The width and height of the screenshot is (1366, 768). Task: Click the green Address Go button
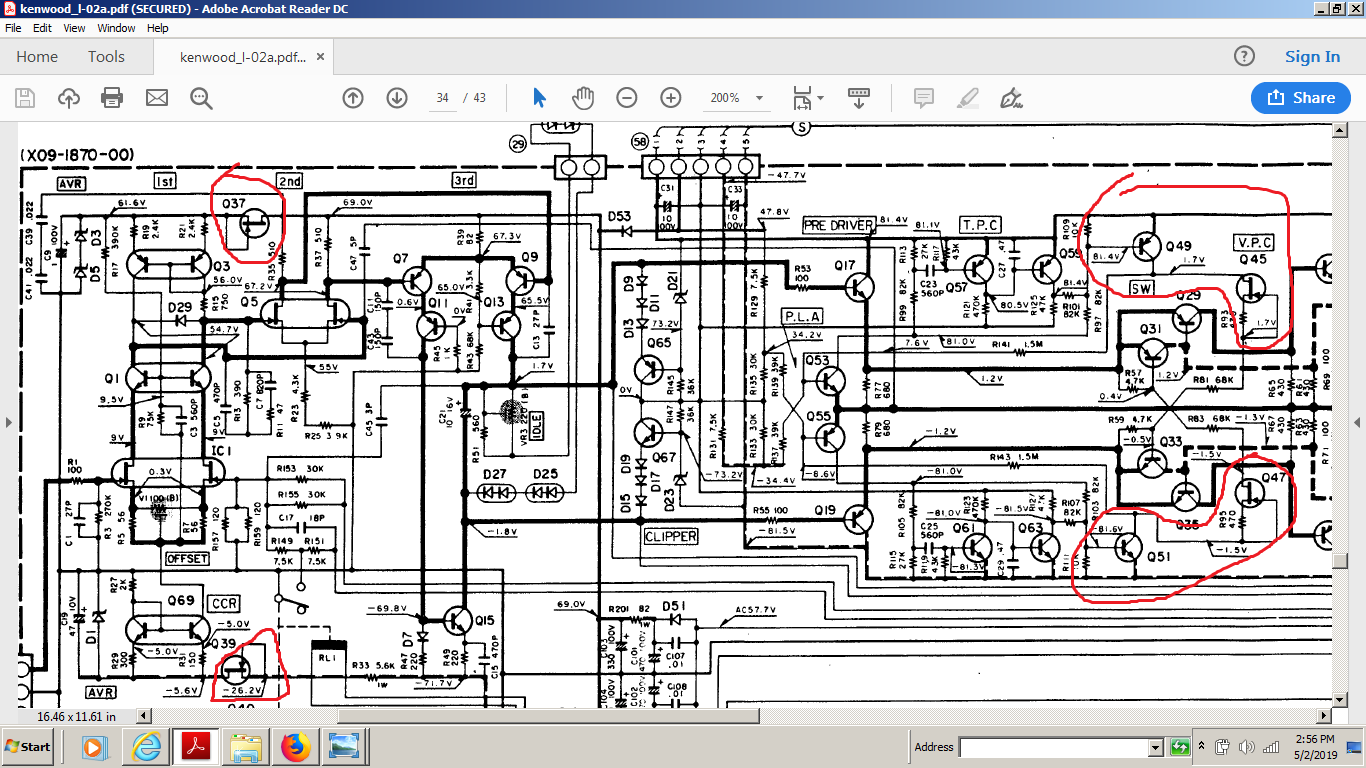point(1179,747)
